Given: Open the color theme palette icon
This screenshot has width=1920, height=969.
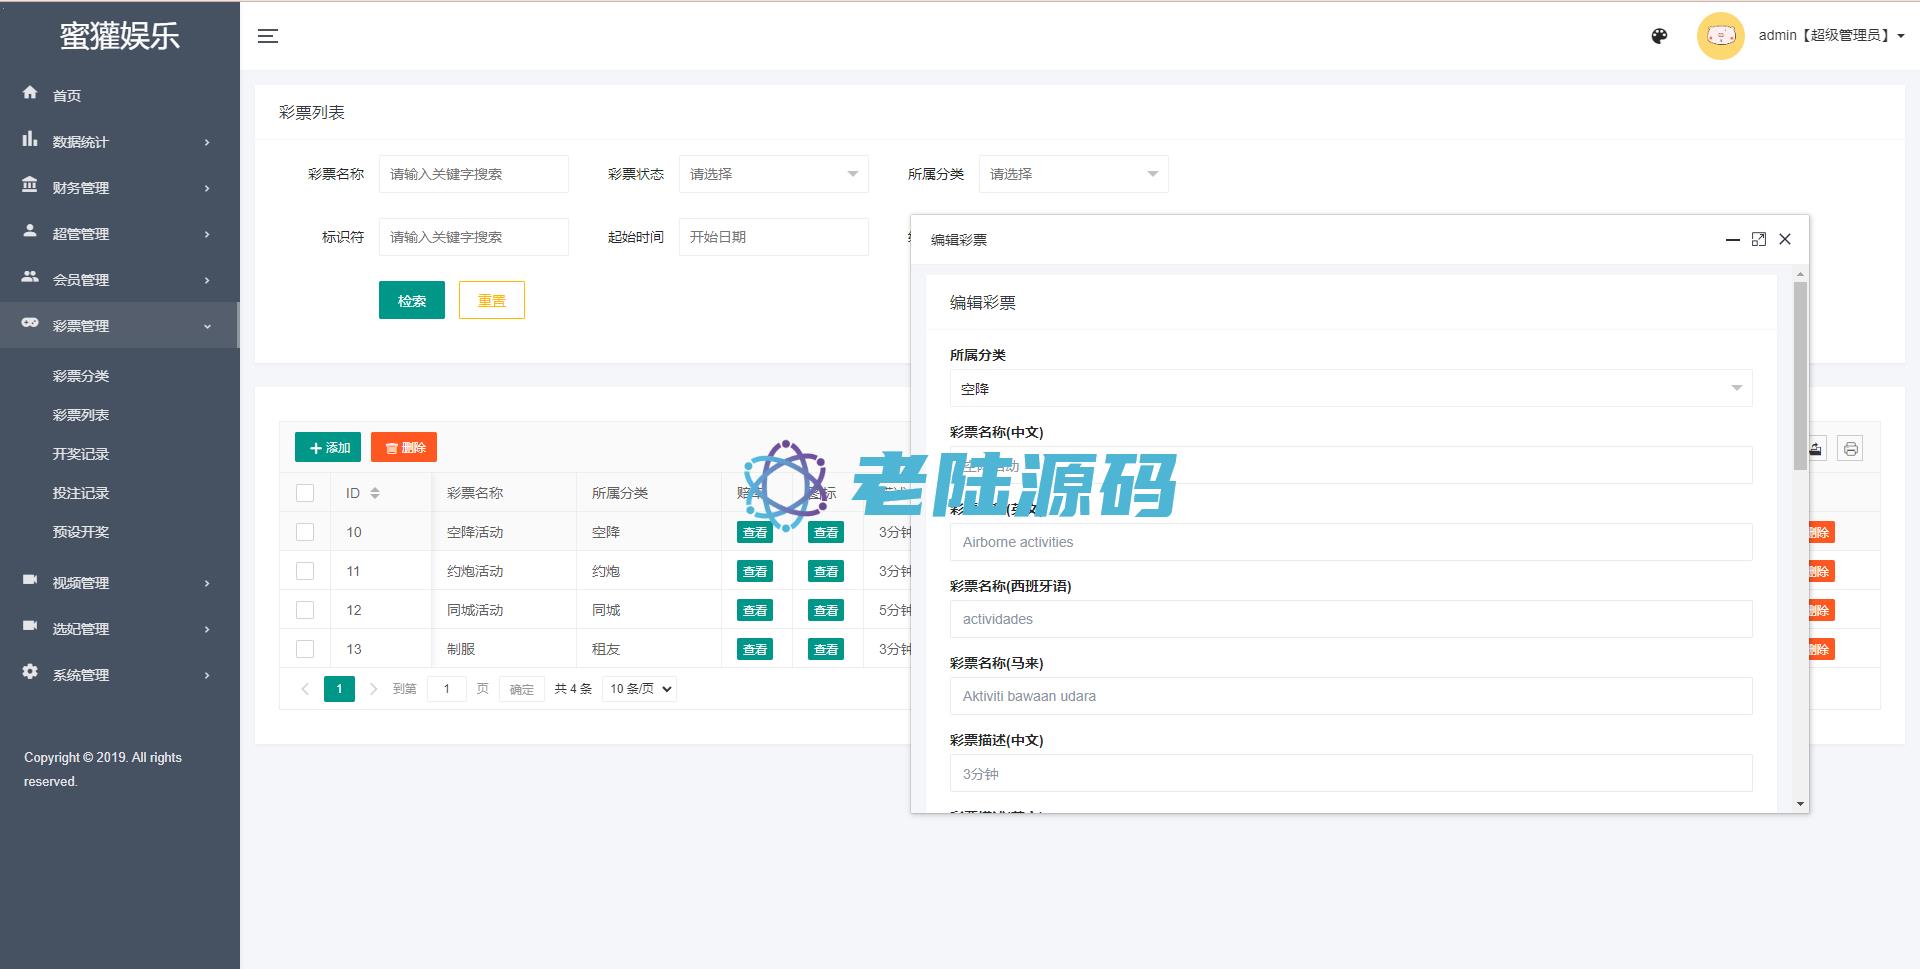Looking at the screenshot, I should (1659, 36).
